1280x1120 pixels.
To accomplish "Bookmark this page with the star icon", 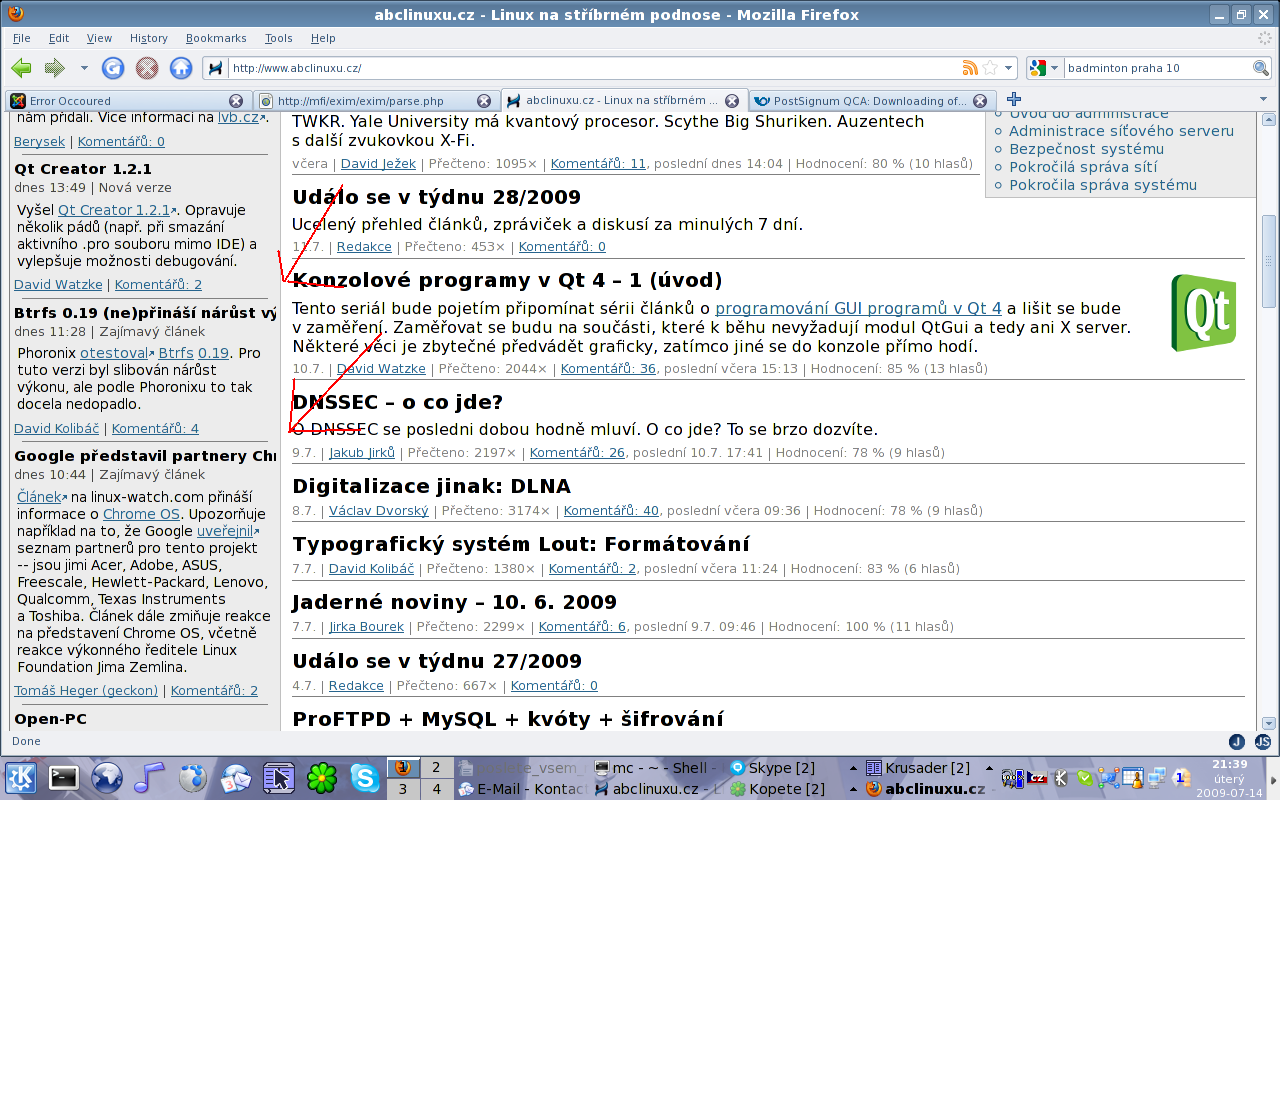I will pyautogui.click(x=990, y=68).
